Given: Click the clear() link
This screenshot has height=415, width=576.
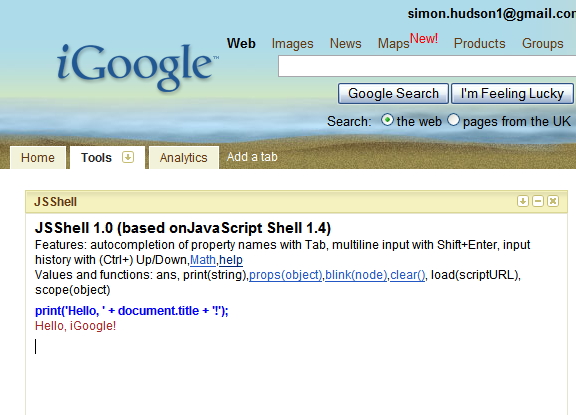Looking at the screenshot, I should (x=407, y=275).
